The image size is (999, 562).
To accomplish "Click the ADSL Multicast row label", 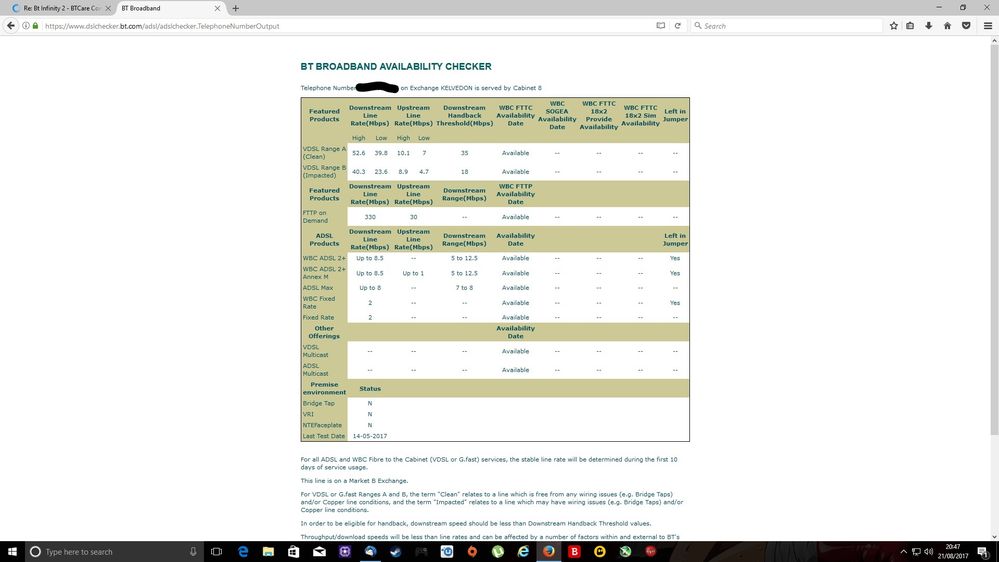I will pos(315,370).
